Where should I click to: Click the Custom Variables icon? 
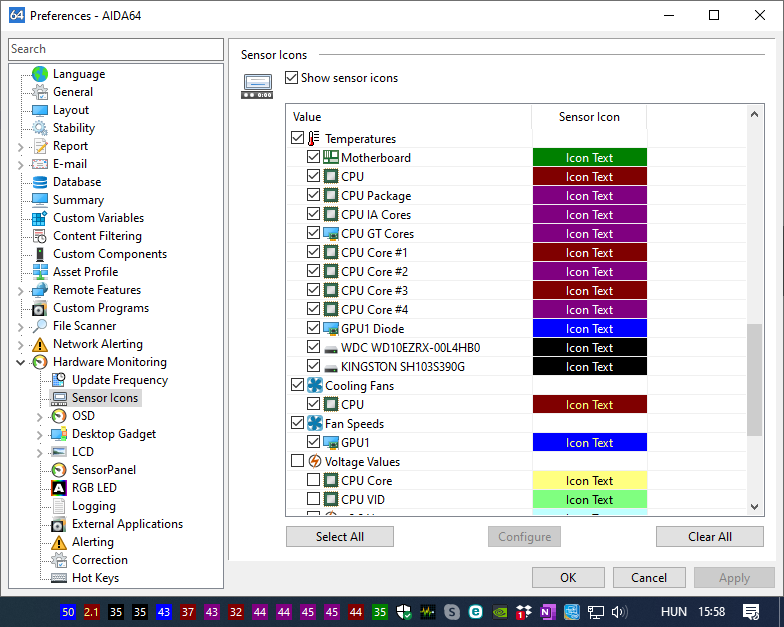(40, 218)
